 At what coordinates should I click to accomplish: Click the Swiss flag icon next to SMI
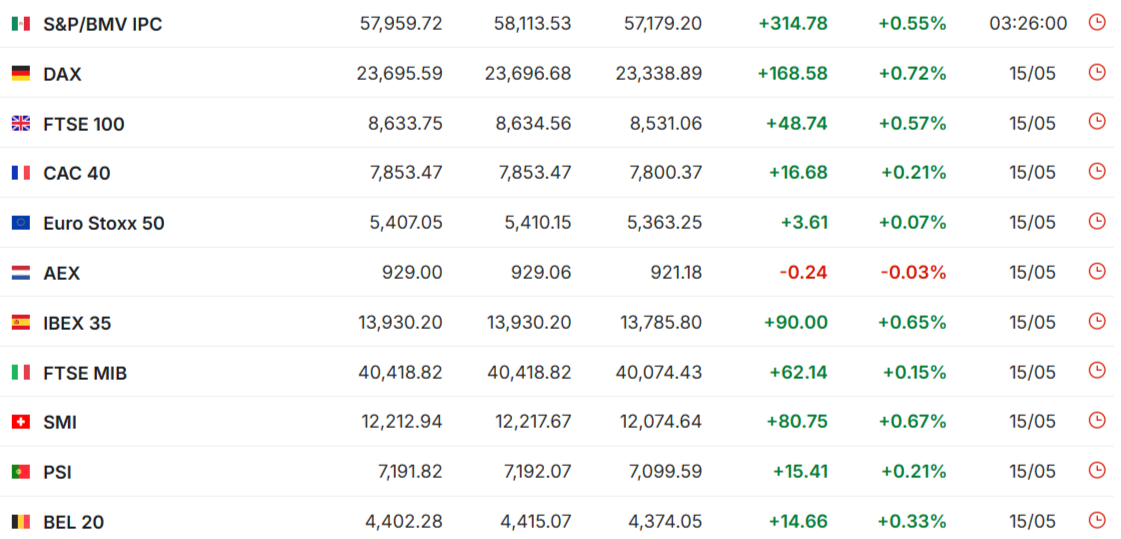(x=21, y=422)
